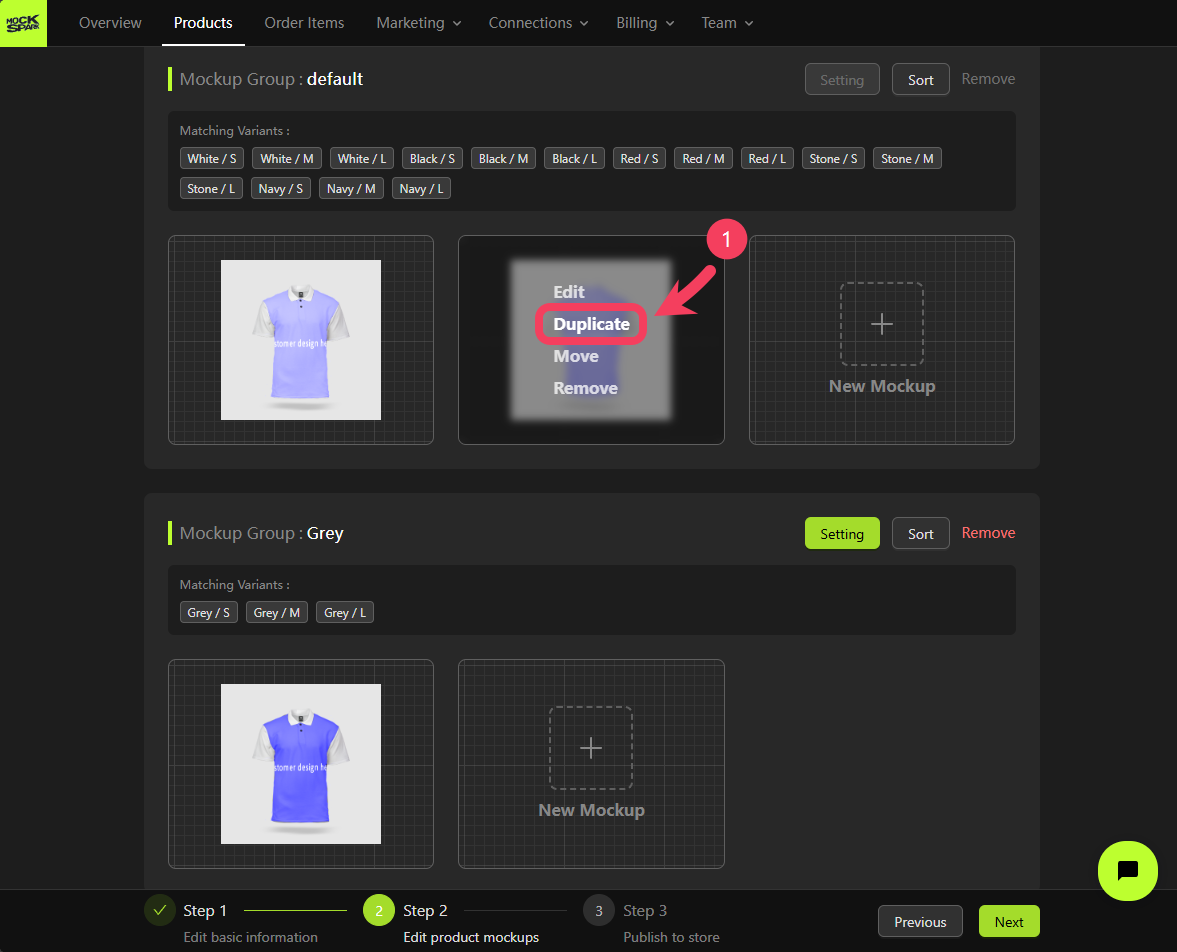Screen dimensions: 1177x952
Task: Click Setting button for default group
Action: pos(841,80)
